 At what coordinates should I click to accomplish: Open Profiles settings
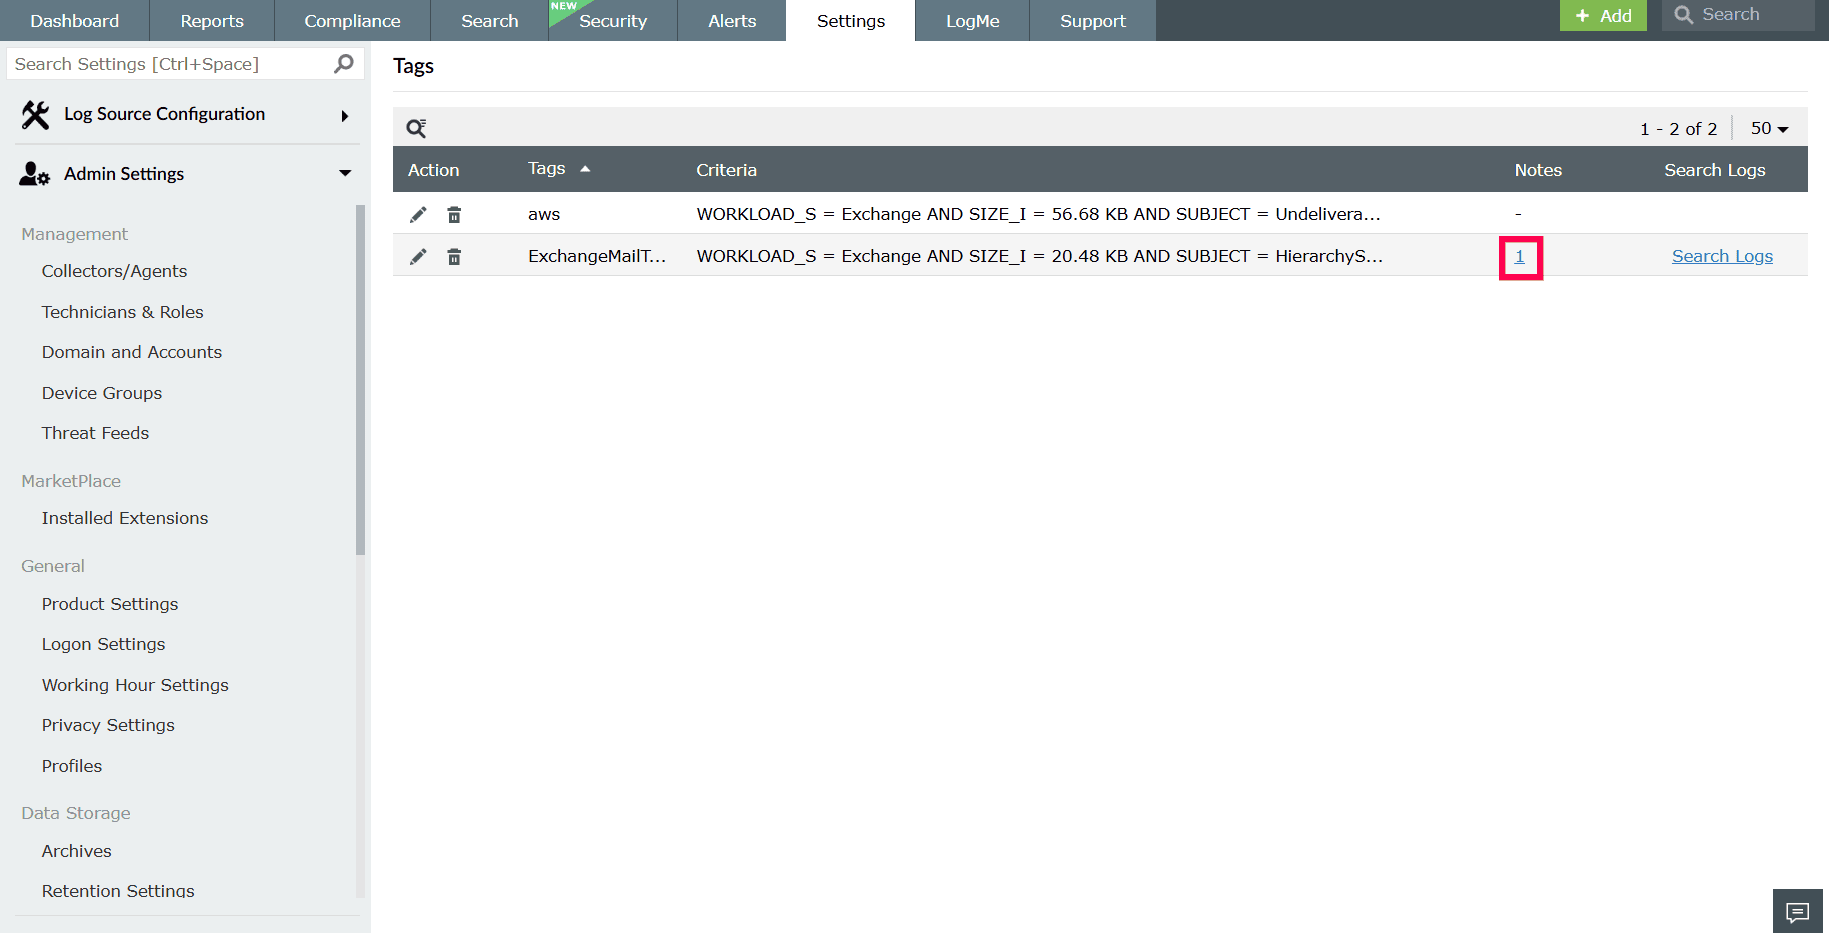coord(72,766)
